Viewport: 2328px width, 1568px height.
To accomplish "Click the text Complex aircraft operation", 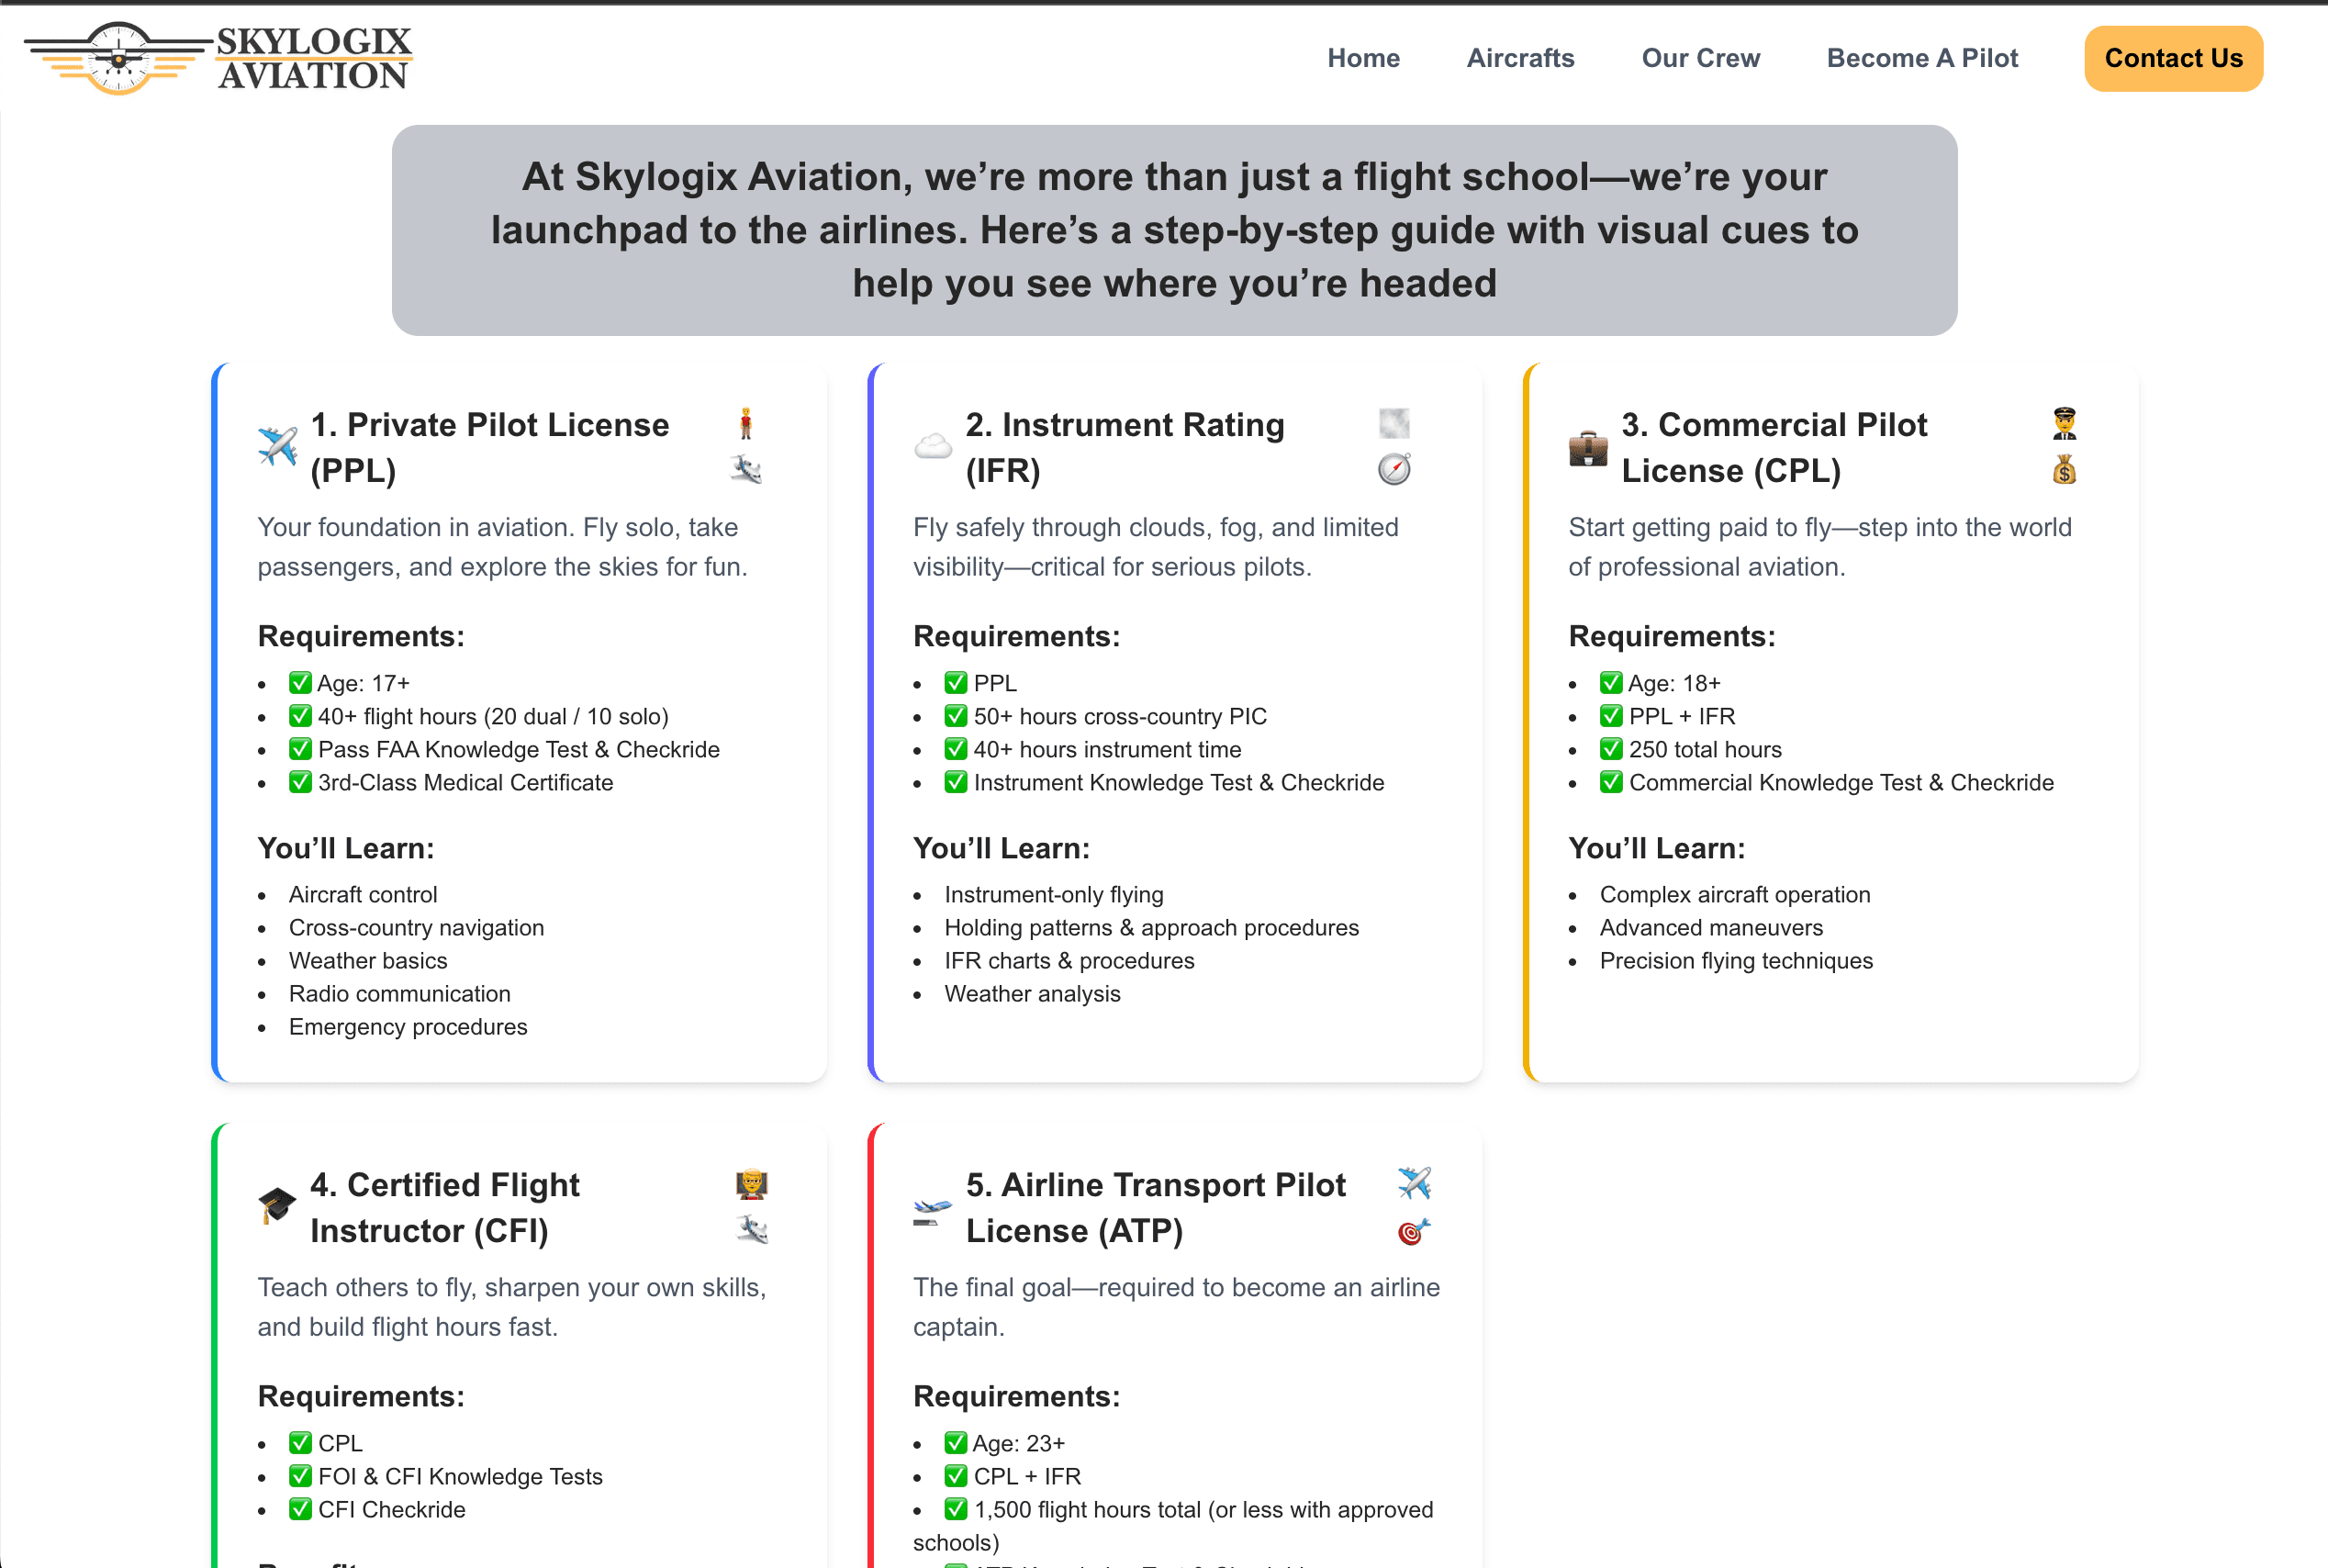I will point(1734,894).
